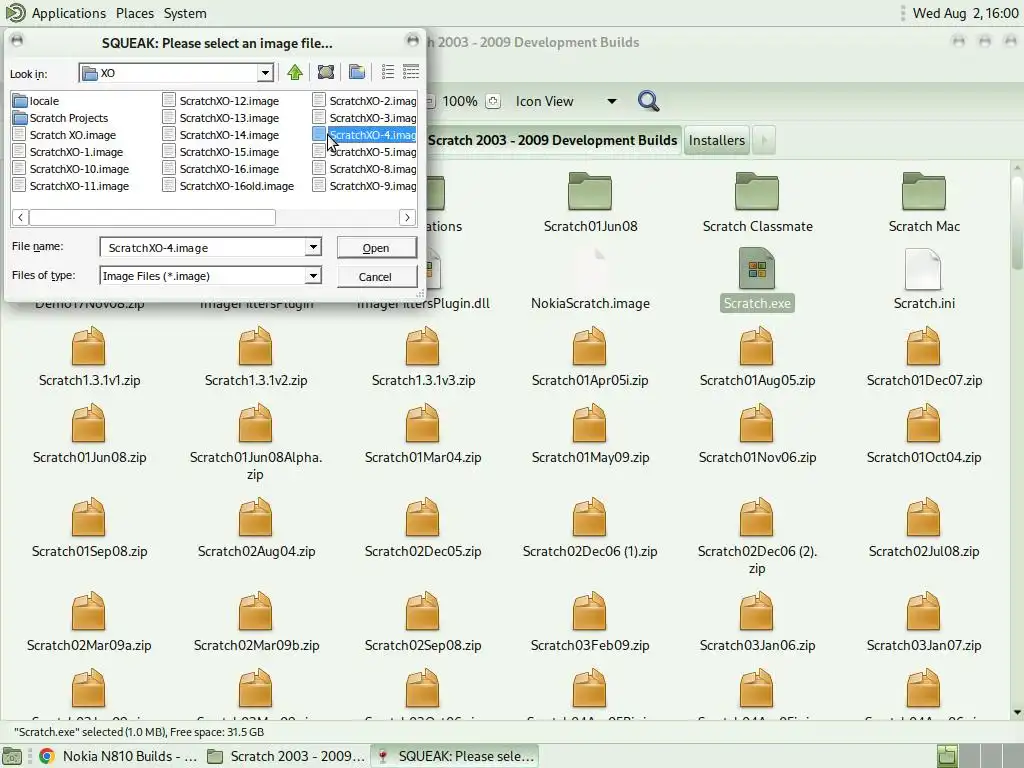1024x768 pixels.
Task: Expand the File name combo box arrow
Action: (313, 247)
